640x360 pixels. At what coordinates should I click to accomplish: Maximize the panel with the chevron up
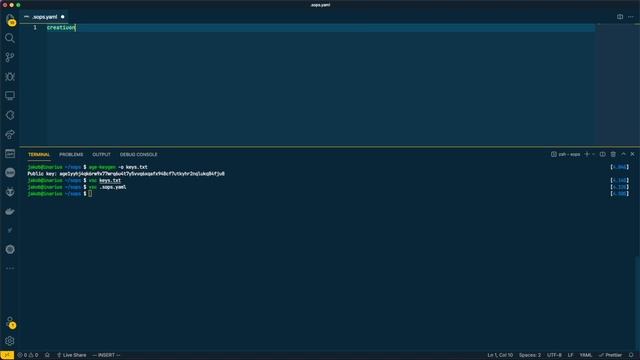(623, 154)
